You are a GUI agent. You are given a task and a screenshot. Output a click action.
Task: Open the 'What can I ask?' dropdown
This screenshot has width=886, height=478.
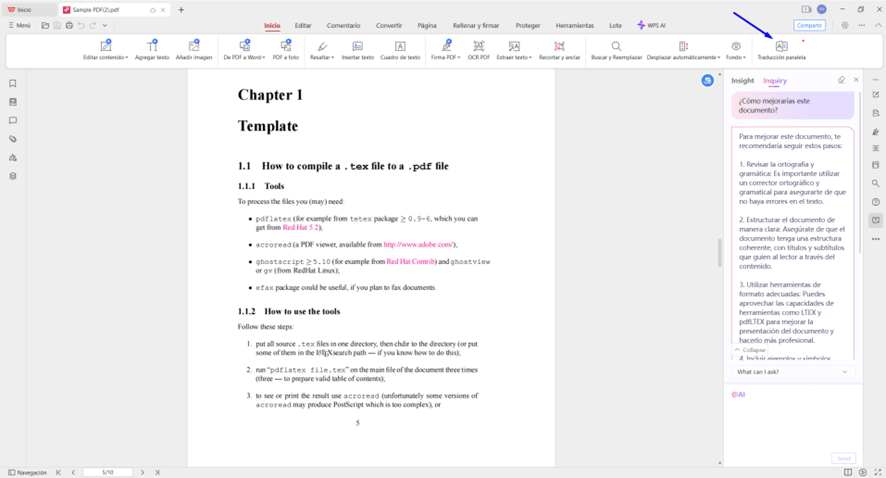[x=793, y=372]
